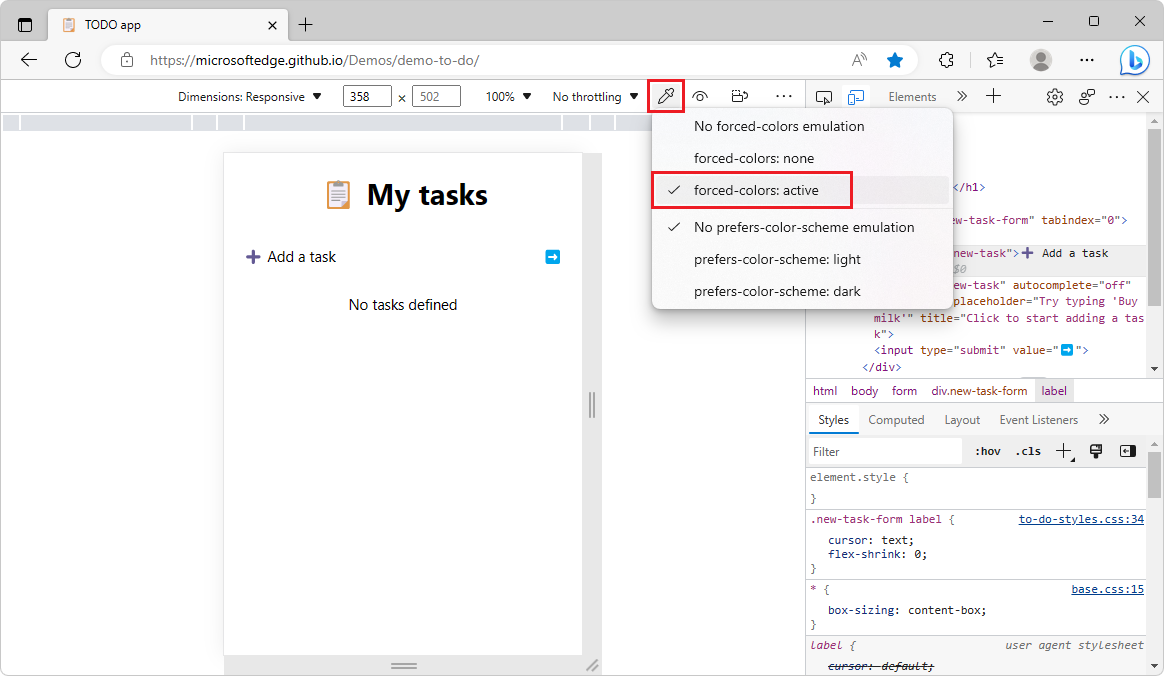Viewport: 1164px width, 676px height.
Task: Open a new browser tab
Action: pos(305,24)
